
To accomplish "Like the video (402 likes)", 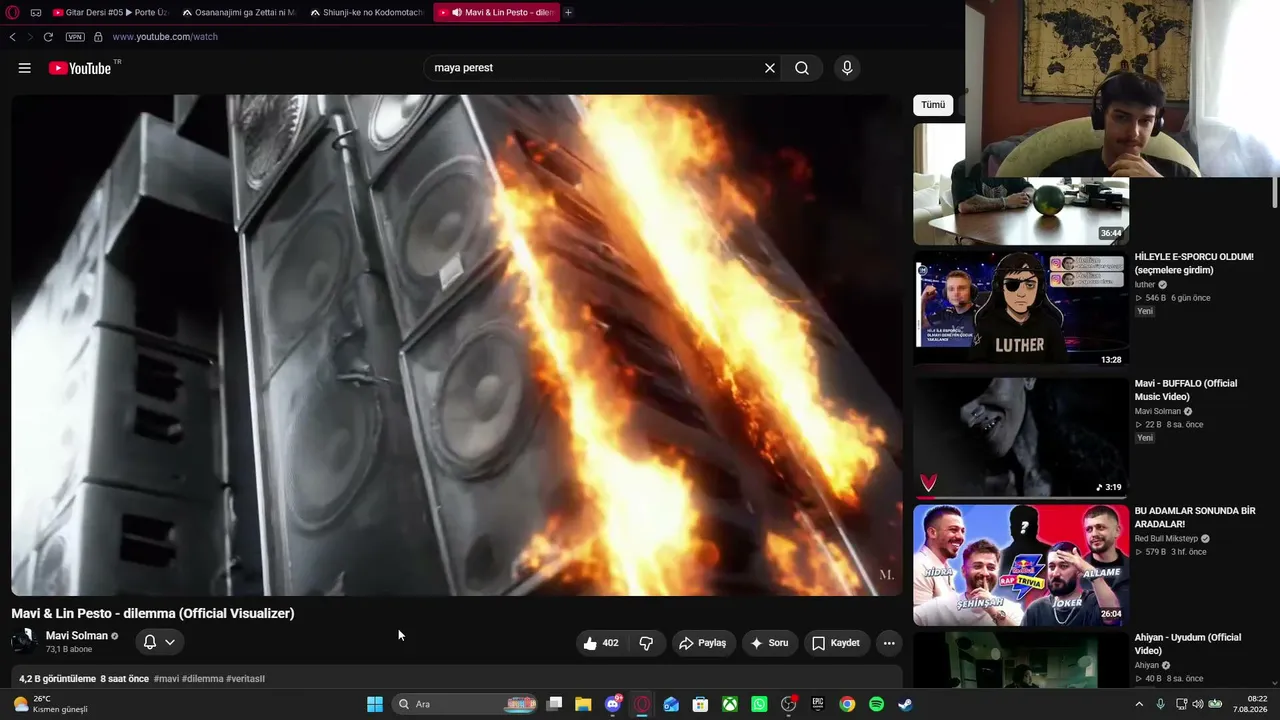I will (601, 643).
